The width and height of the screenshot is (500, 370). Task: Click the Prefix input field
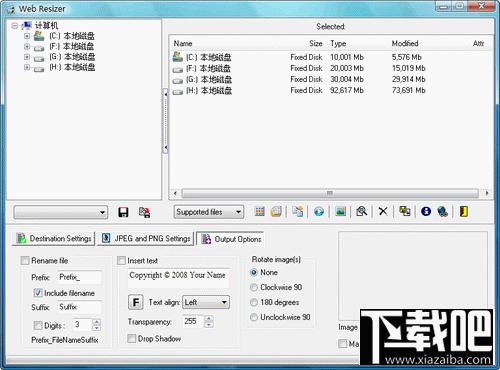coord(79,277)
